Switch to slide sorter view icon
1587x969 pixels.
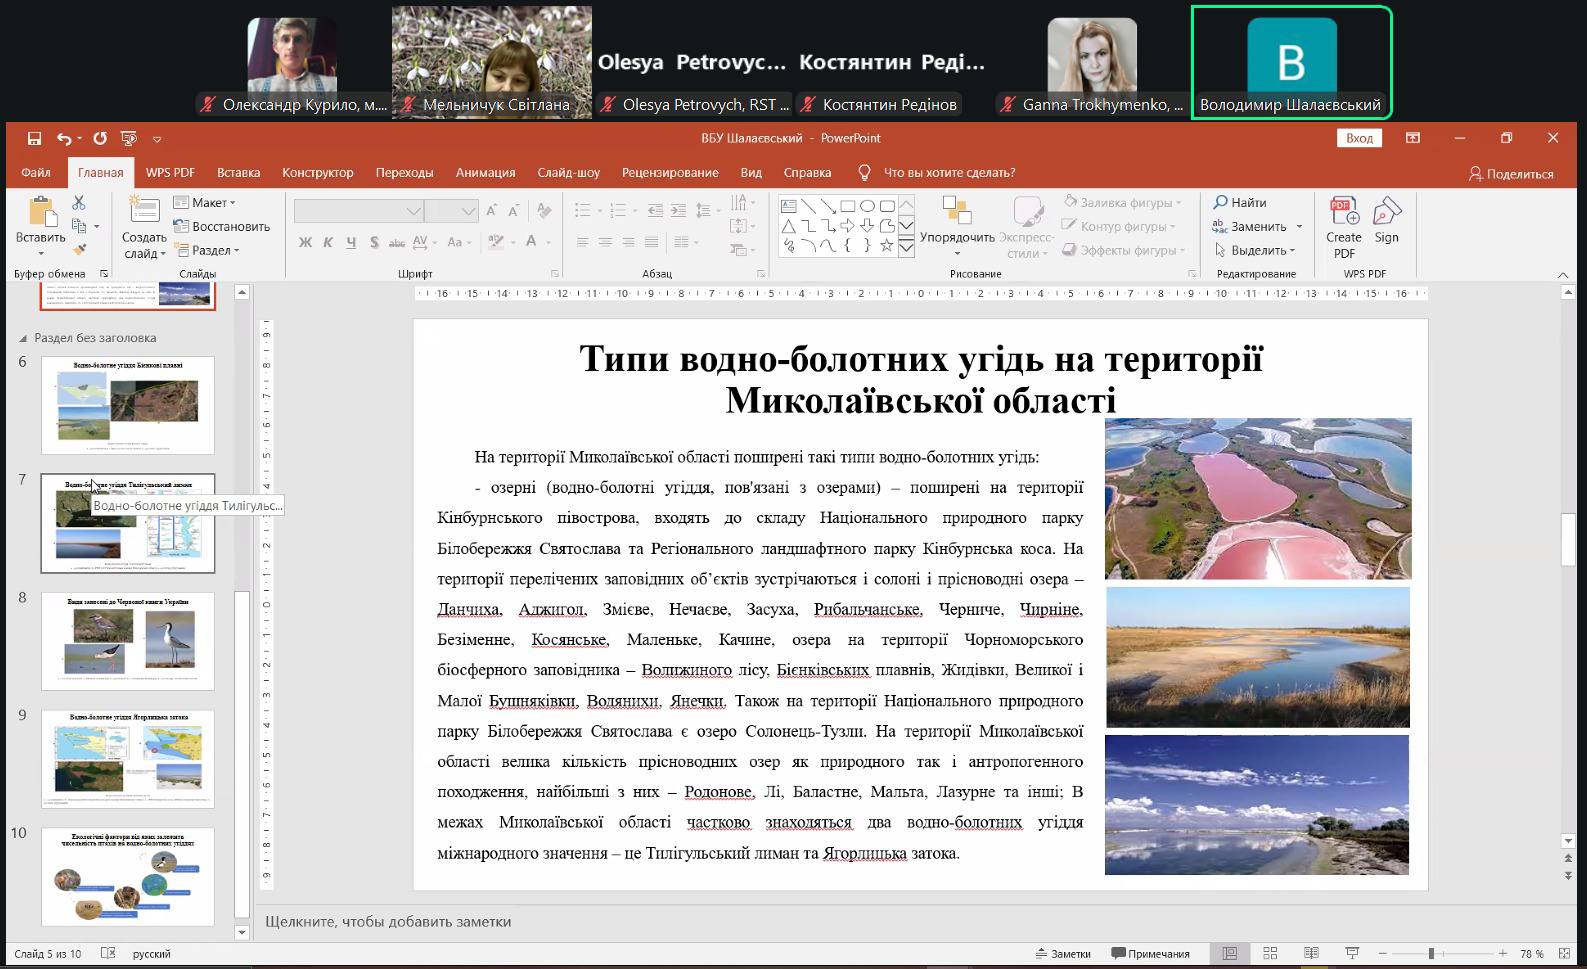click(x=1270, y=953)
